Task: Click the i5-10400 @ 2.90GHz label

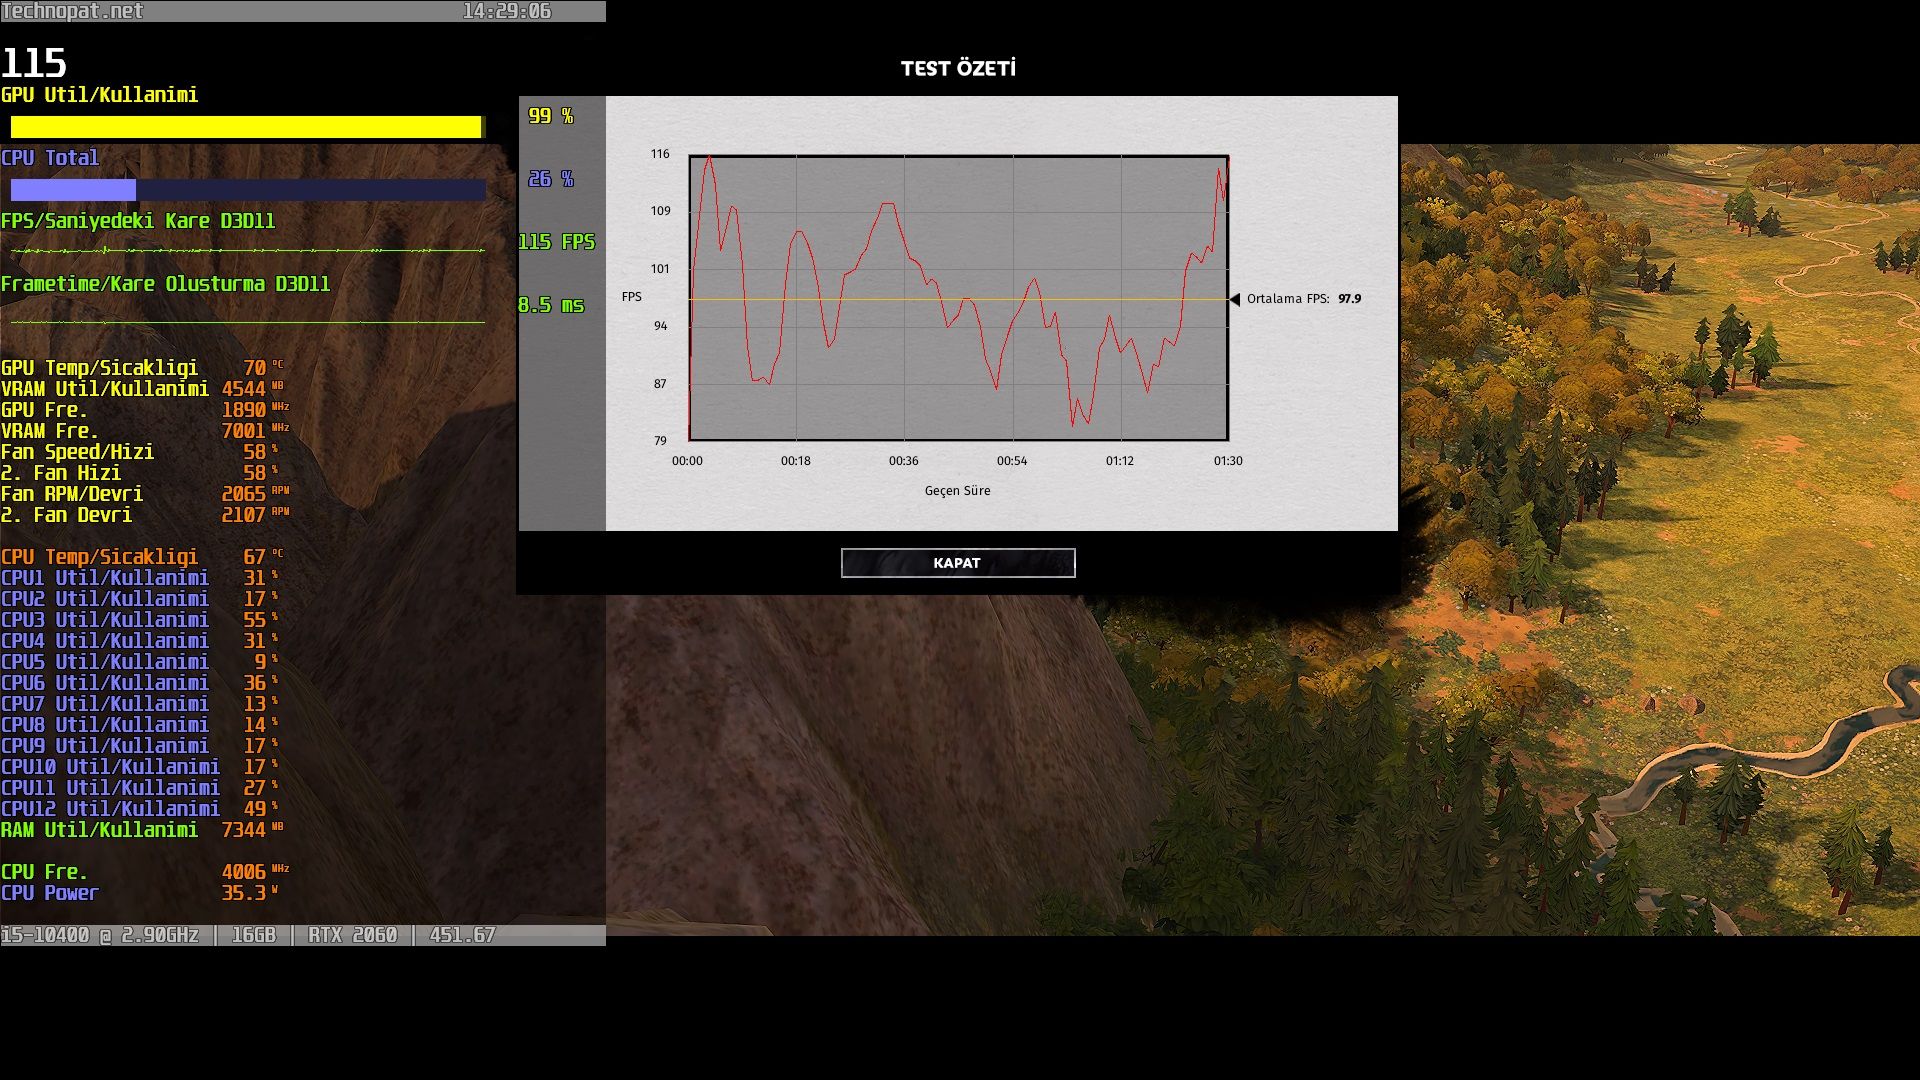Action: pyautogui.click(x=100, y=935)
